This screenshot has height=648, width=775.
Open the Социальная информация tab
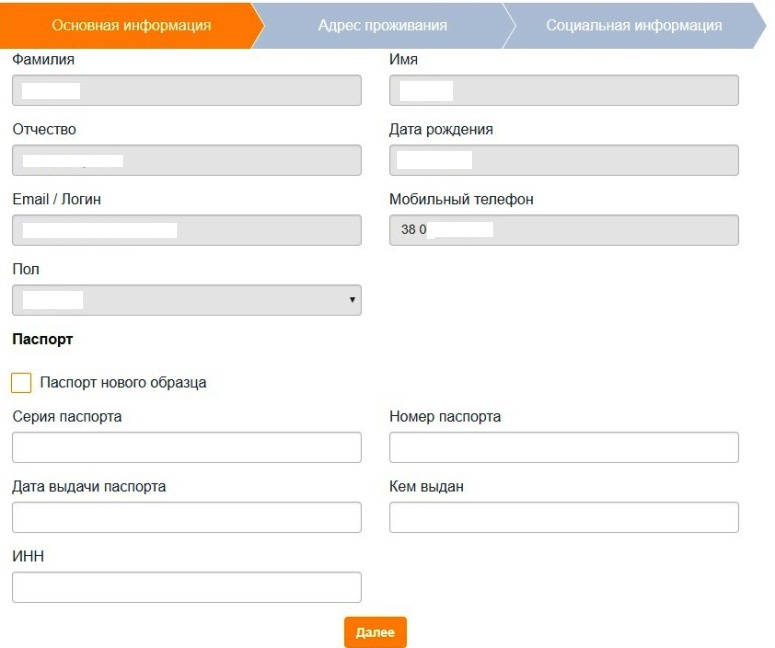[x=633, y=25]
